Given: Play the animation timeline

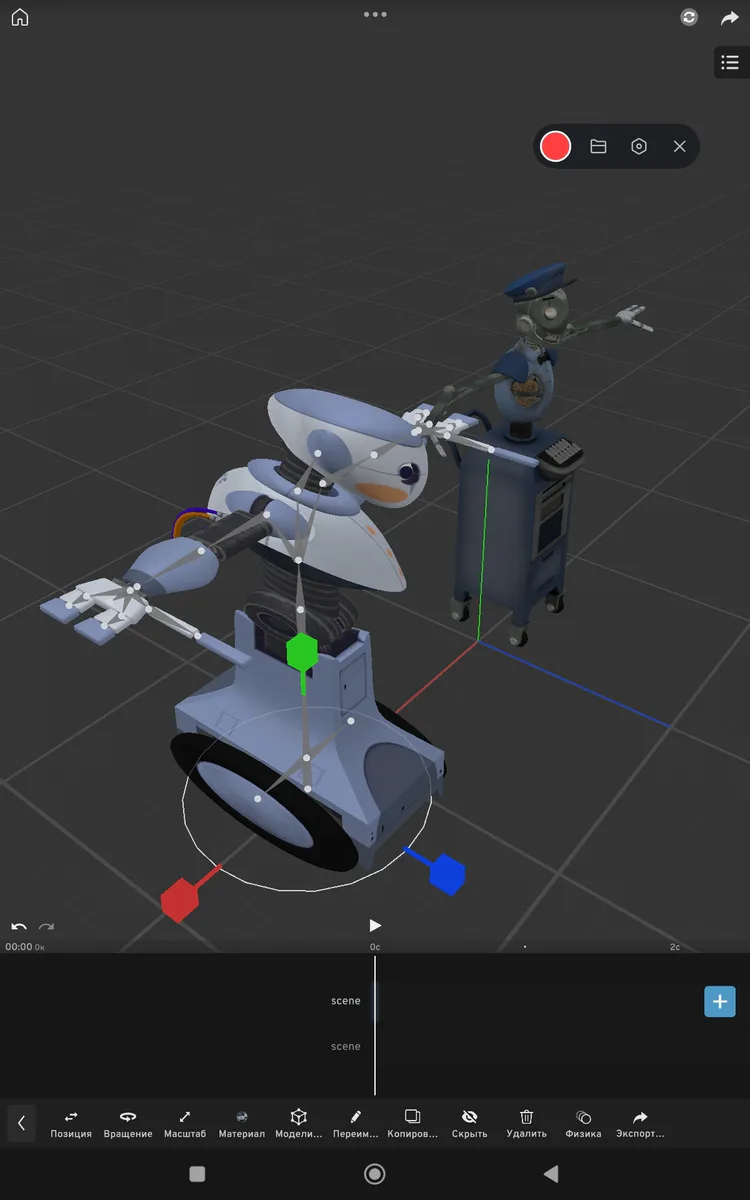Looking at the screenshot, I should pyautogui.click(x=375, y=925).
